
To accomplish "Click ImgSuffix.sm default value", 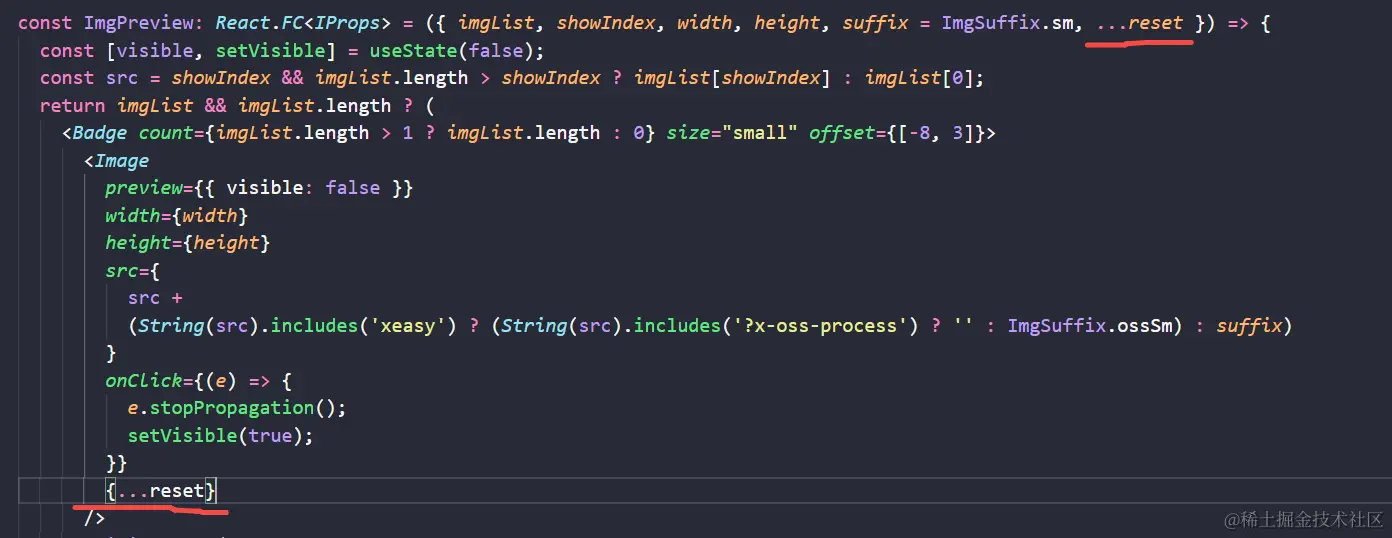I will 1008,22.
